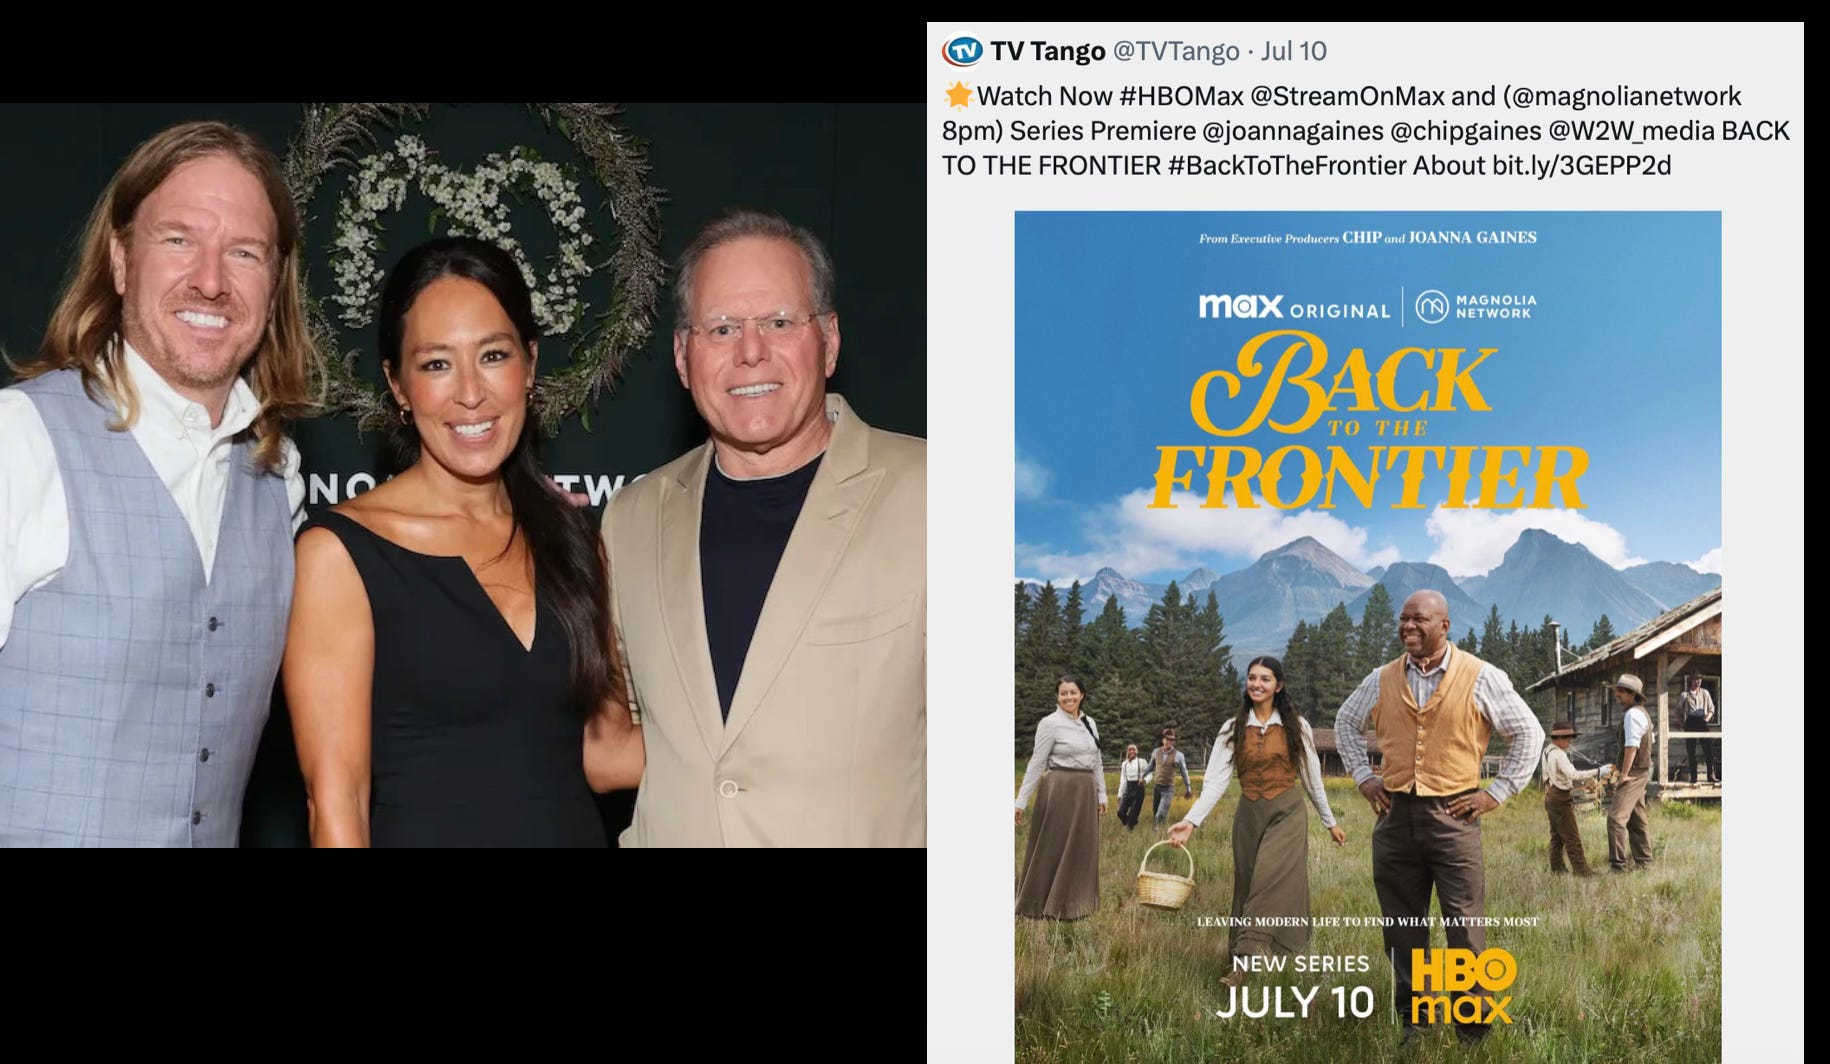Viewport: 1830px width, 1064px height.
Task: Click the New Series July 10 text
Action: [x=1296, y=988]
